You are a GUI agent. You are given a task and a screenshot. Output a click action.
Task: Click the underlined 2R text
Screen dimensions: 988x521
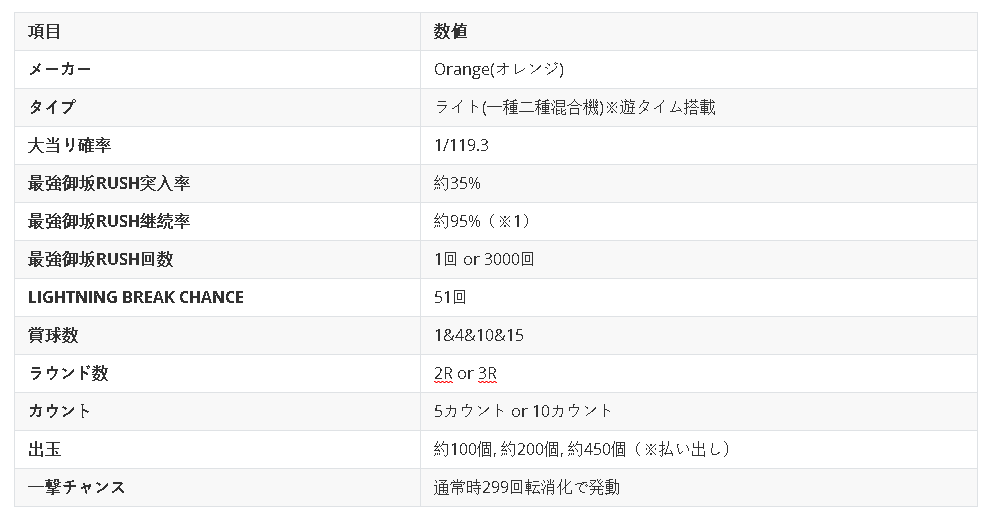click(444, 374)
